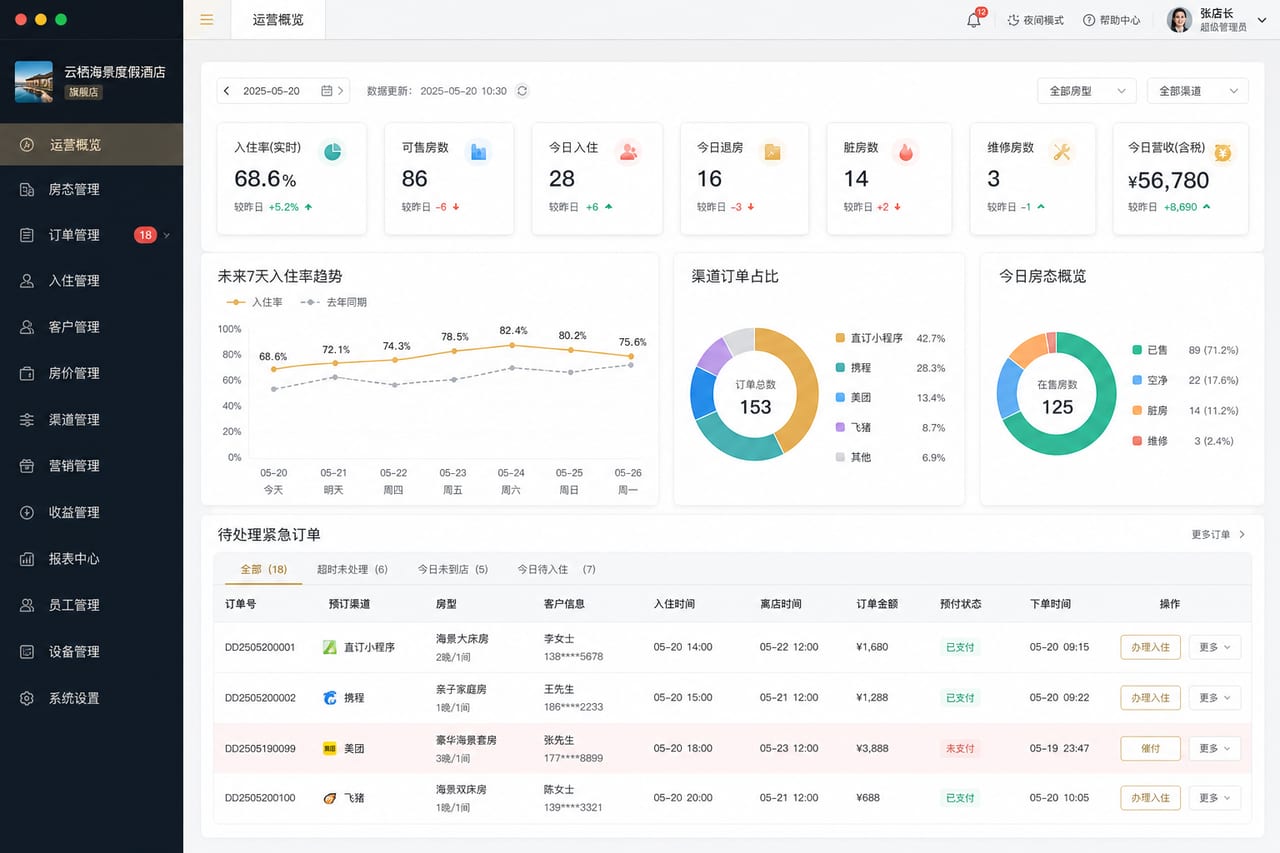Open 更多 dropdown for order DD2505200100
The height and width of the screenshot is (853, 1280).
pyautogui.click(x=1214, y=798)
